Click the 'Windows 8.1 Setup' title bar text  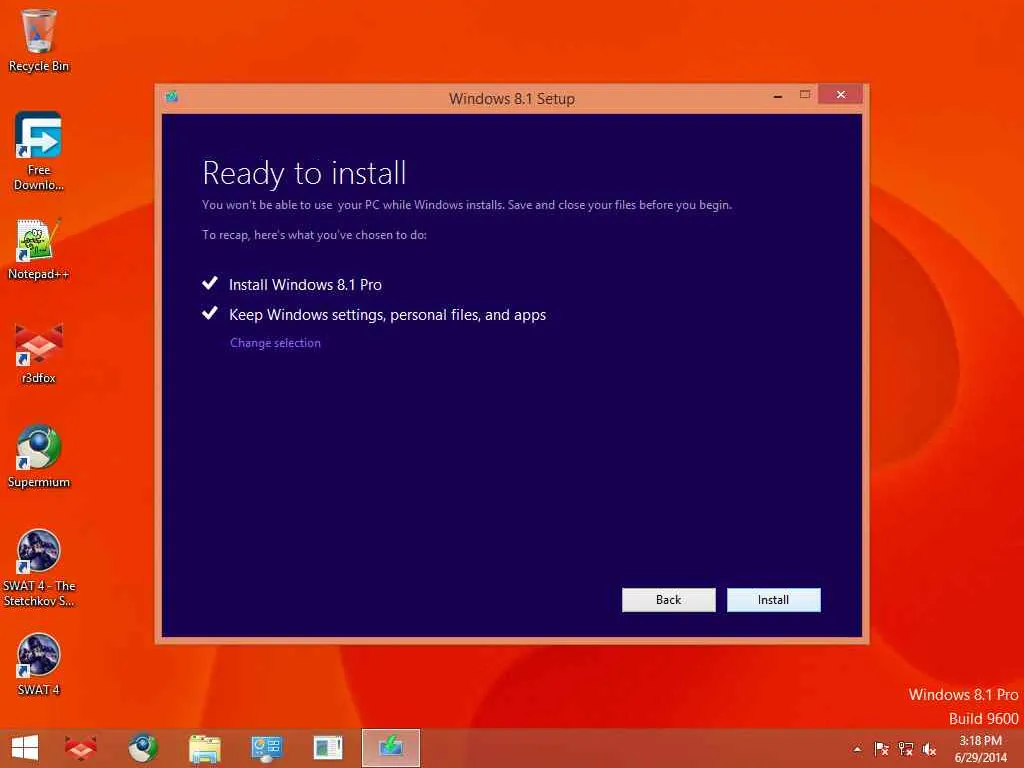coord(512,99)
